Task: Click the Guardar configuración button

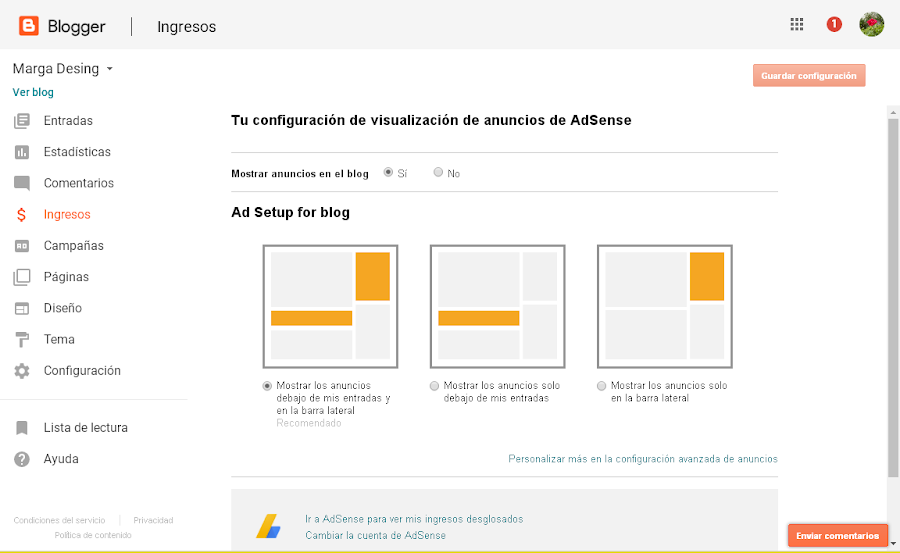Action: click(809, 75)
